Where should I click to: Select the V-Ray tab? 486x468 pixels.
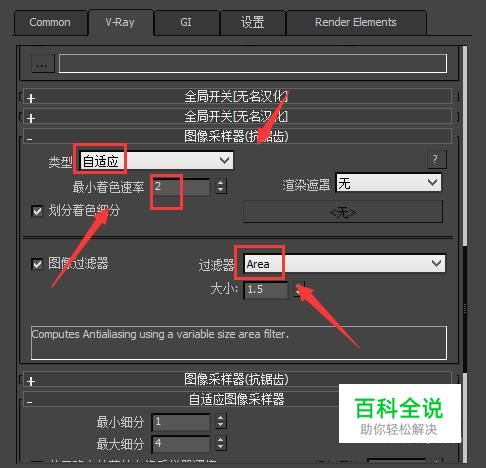120,22
